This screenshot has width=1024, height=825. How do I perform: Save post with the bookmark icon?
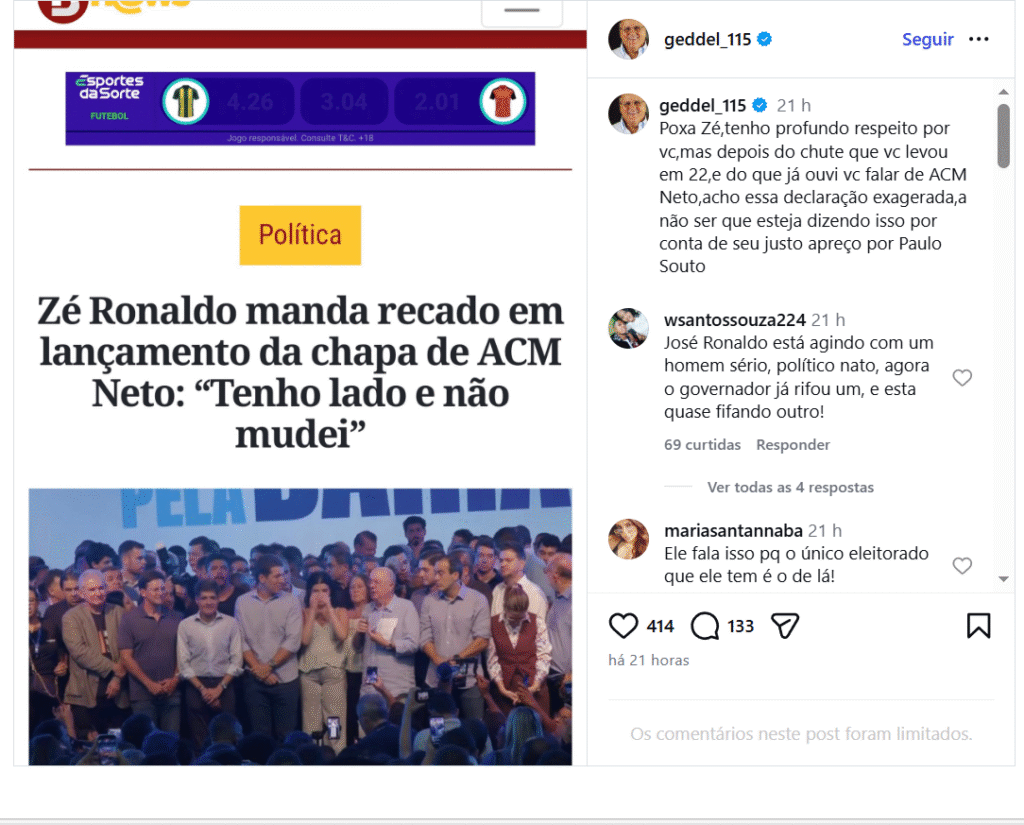point(978,625)
